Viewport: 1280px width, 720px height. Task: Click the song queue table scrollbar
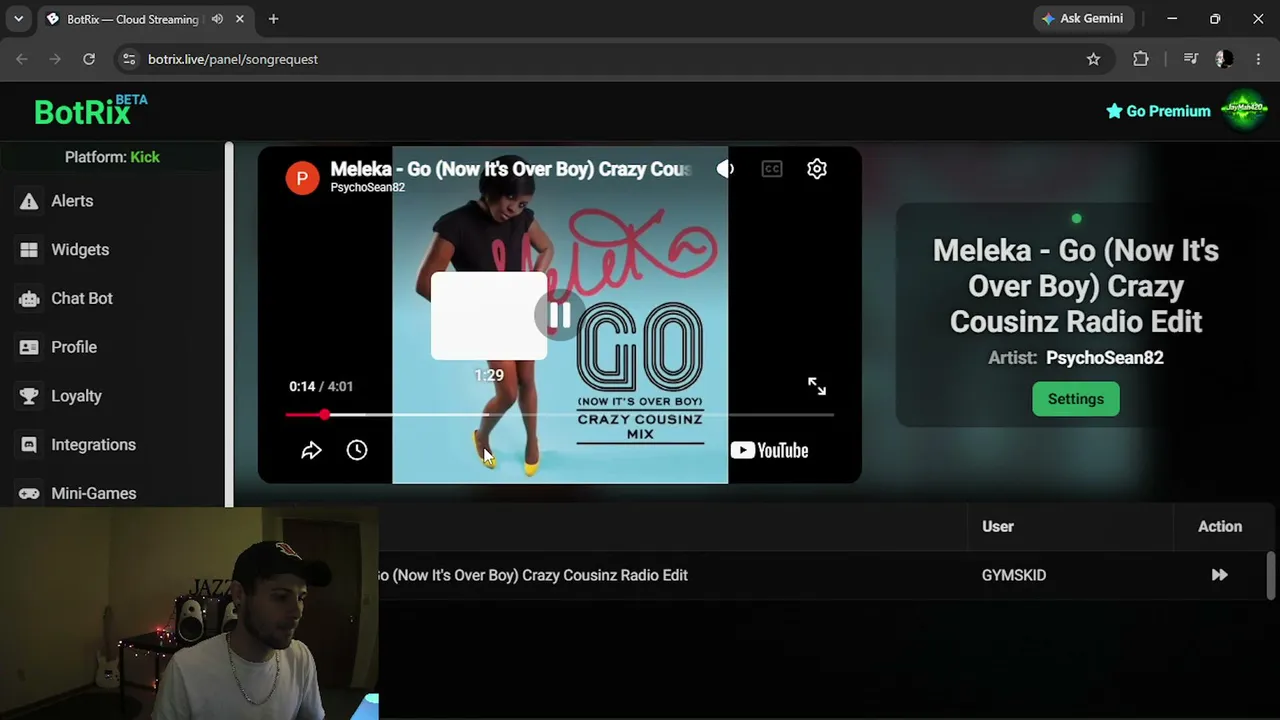(1271, 575)
